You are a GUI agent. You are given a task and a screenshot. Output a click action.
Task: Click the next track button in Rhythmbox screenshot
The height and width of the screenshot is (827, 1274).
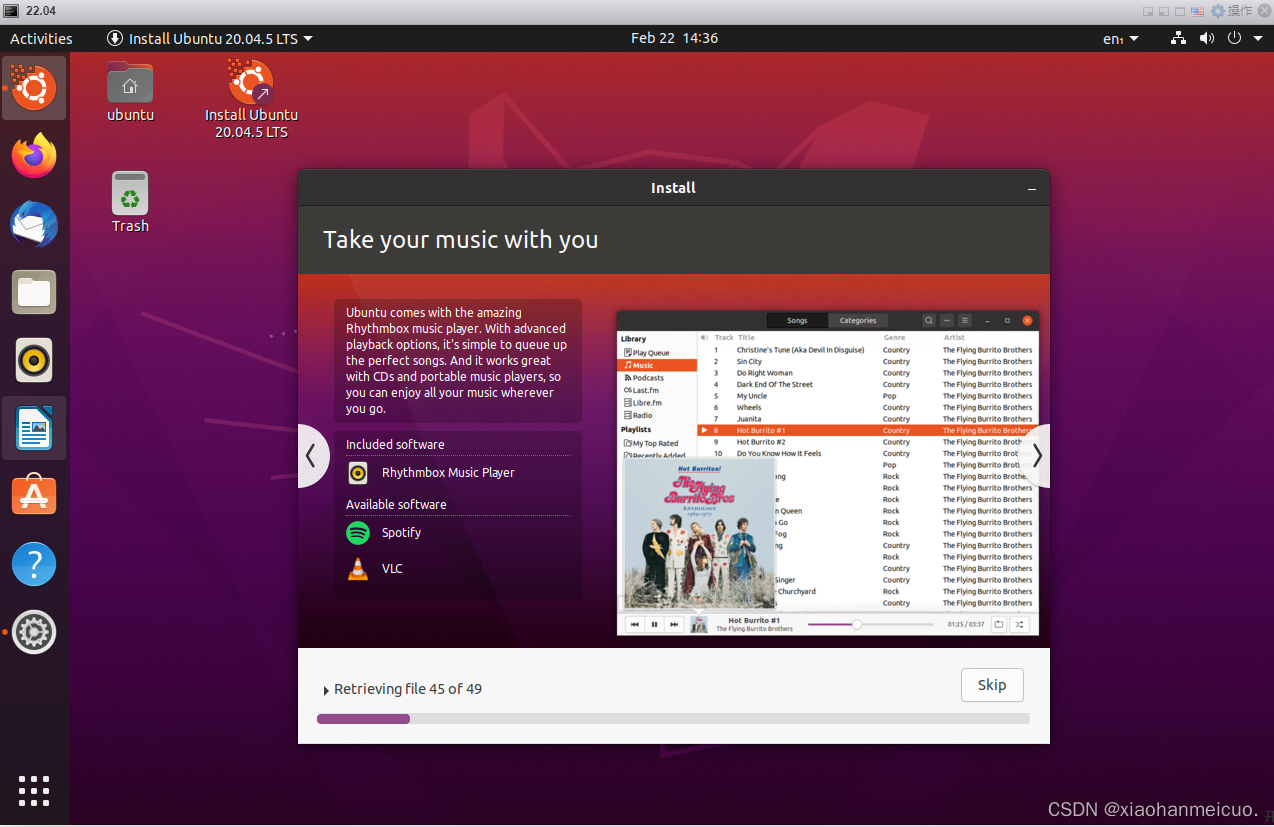(674, 624)
